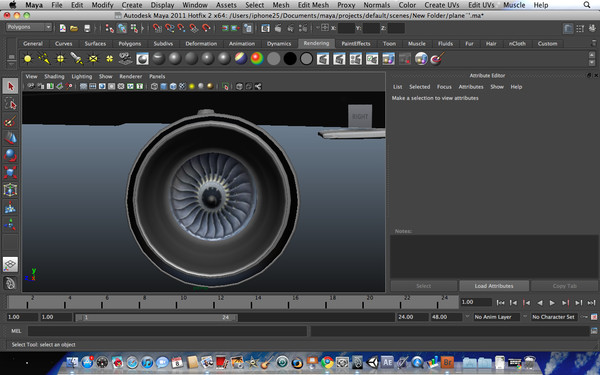Screen dimensions: 600x375
Task: Open the viewport Shading menu
Action: point(54,77)
